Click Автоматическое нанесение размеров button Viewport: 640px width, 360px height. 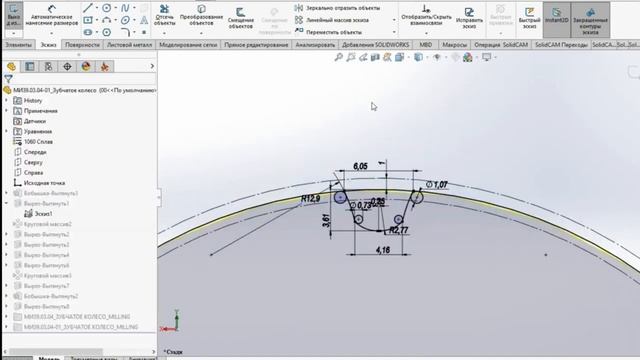click(x=51, y=16)
